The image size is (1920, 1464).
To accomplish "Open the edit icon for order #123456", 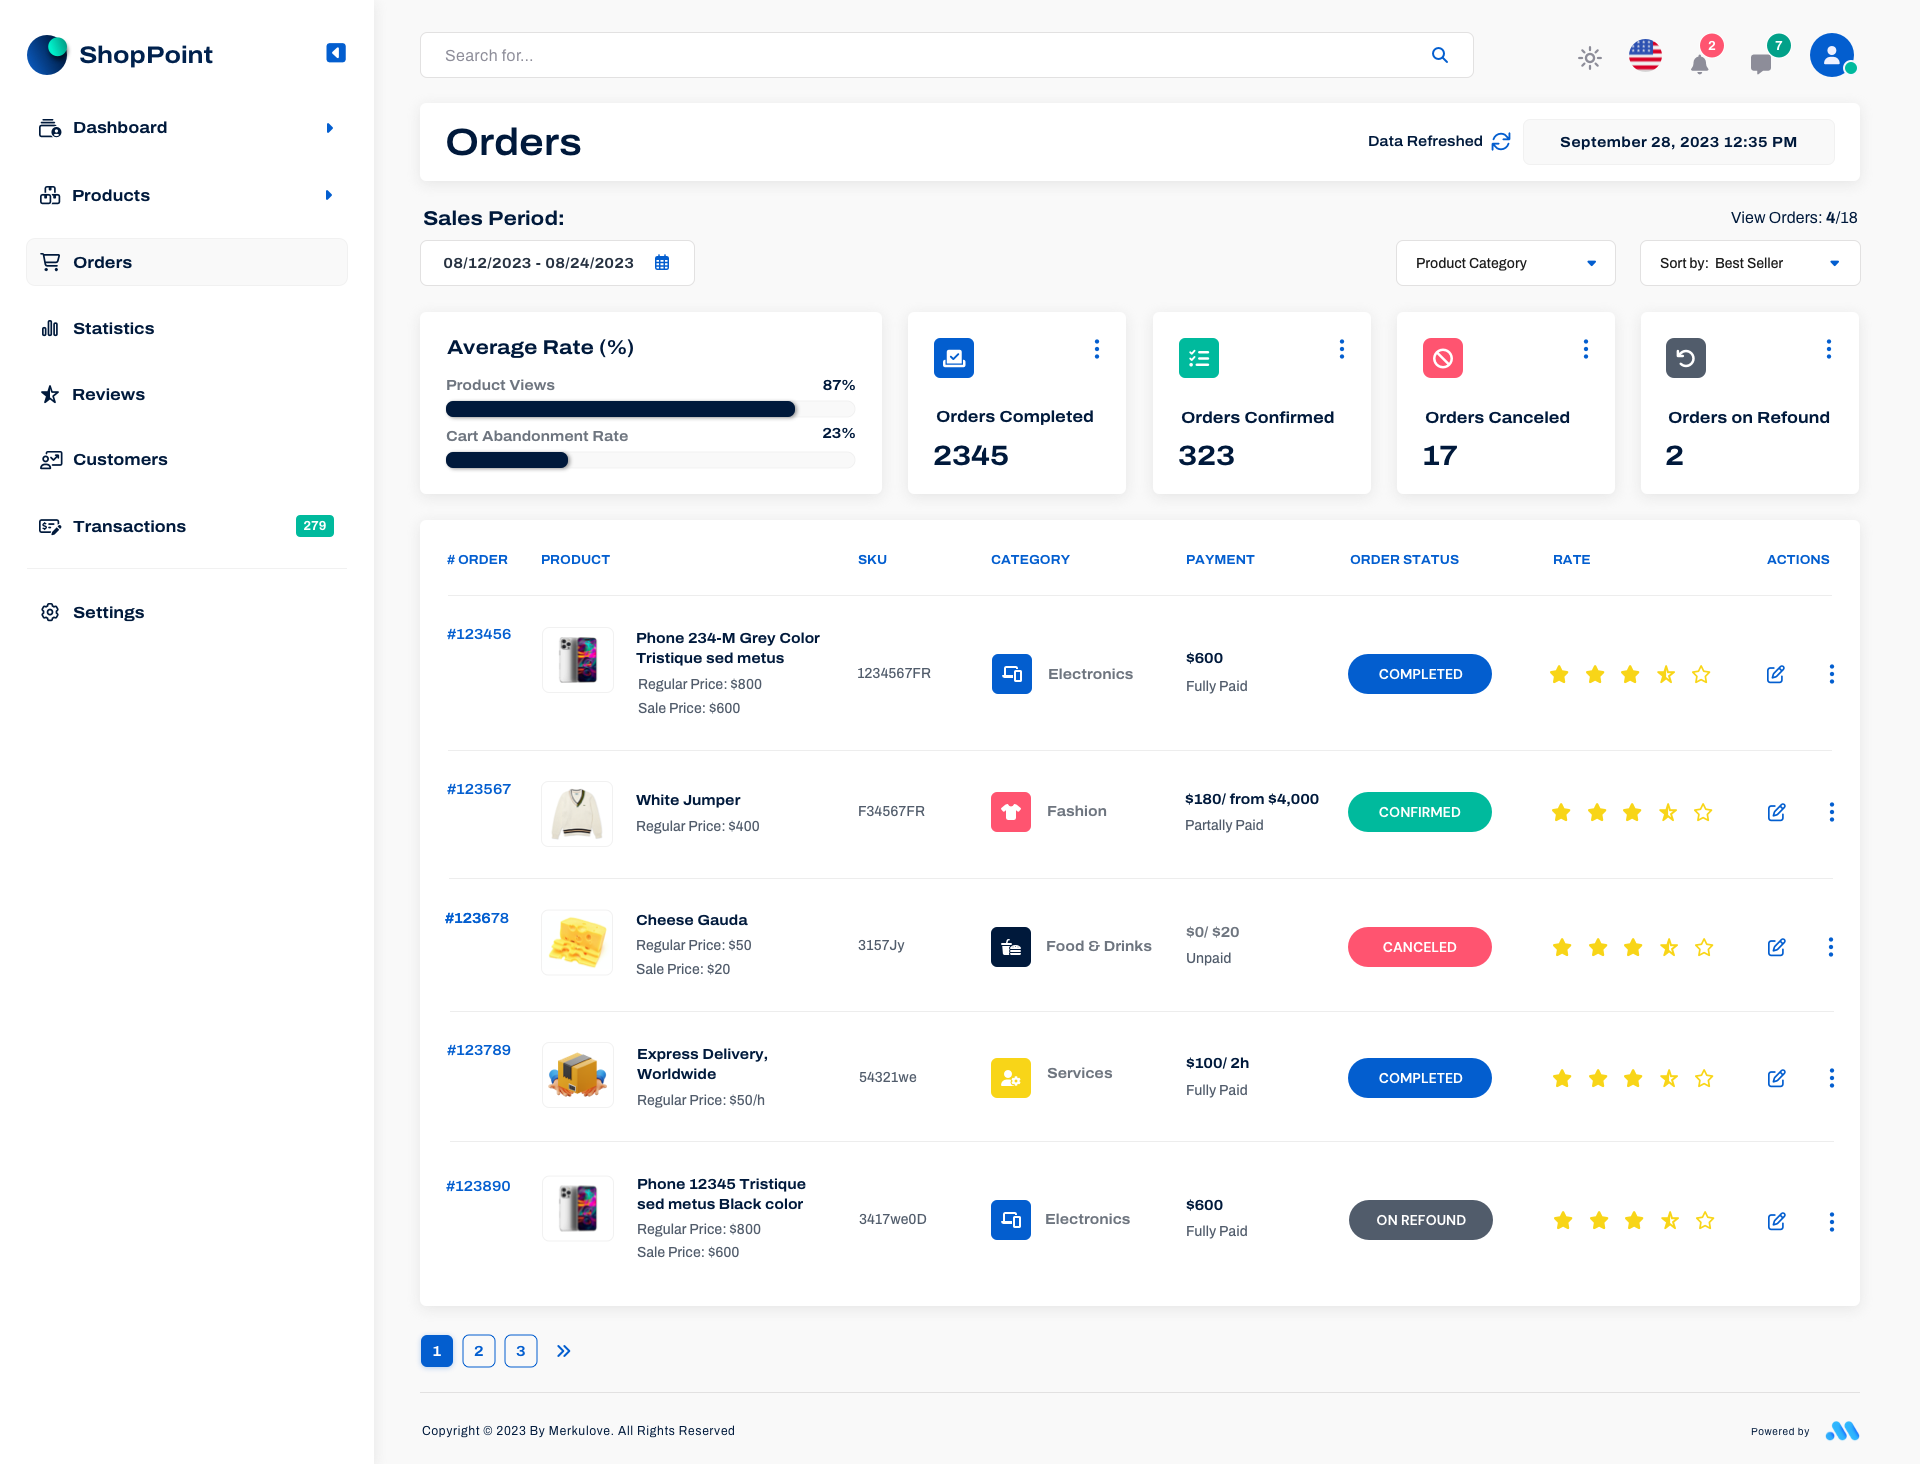I will (x=1776, y=674).
